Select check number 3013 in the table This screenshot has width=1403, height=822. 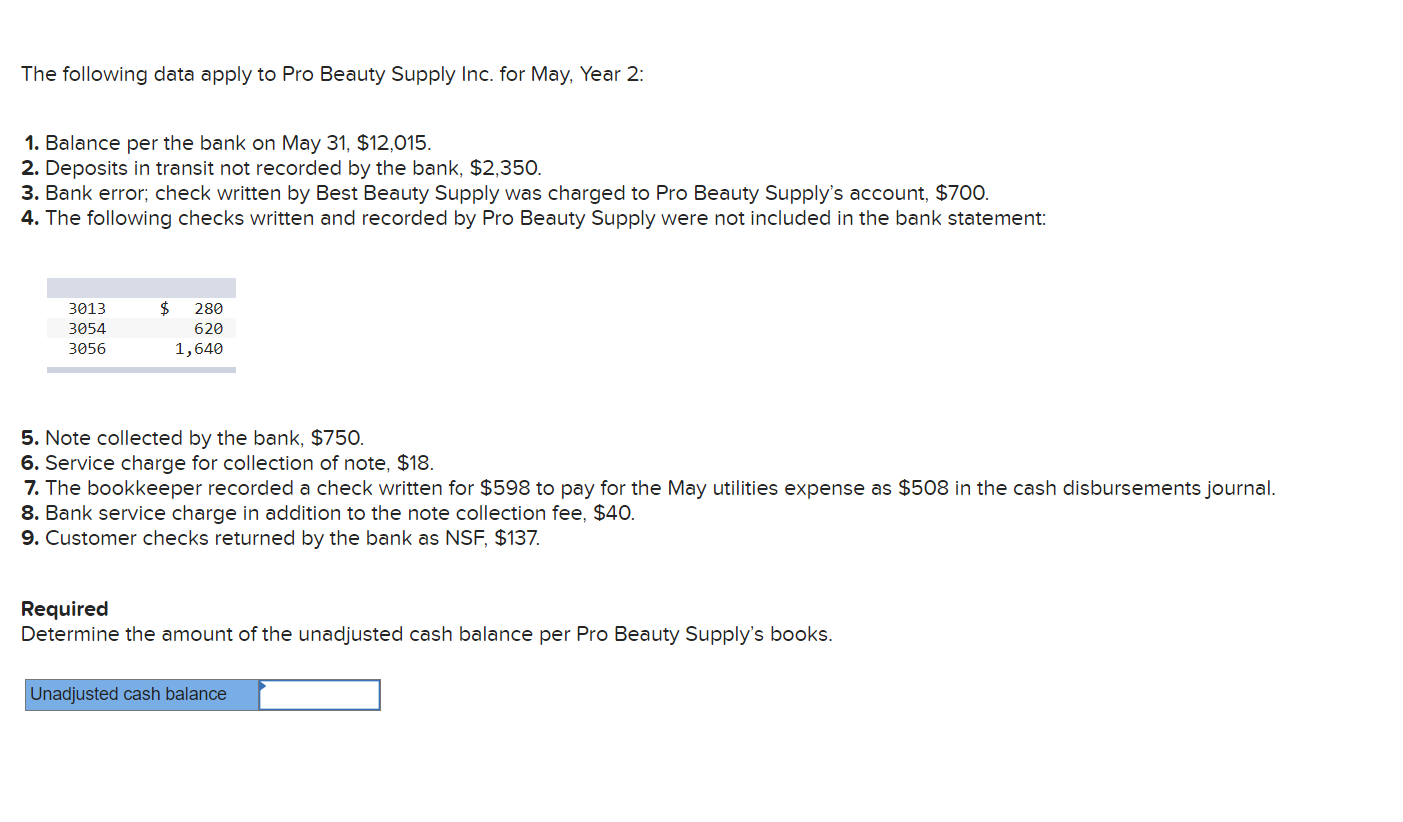[x=87, y=309]
